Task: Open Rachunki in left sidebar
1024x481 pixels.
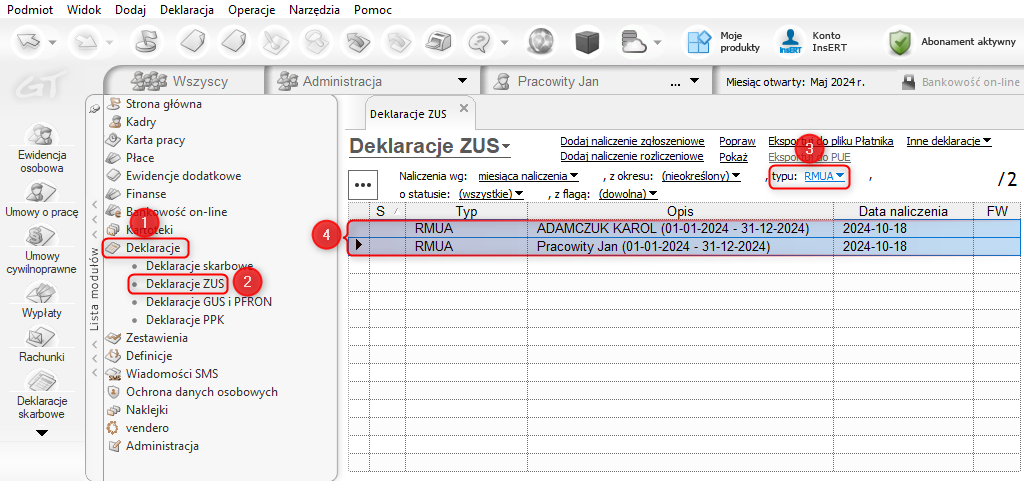Action: point(42,345)
